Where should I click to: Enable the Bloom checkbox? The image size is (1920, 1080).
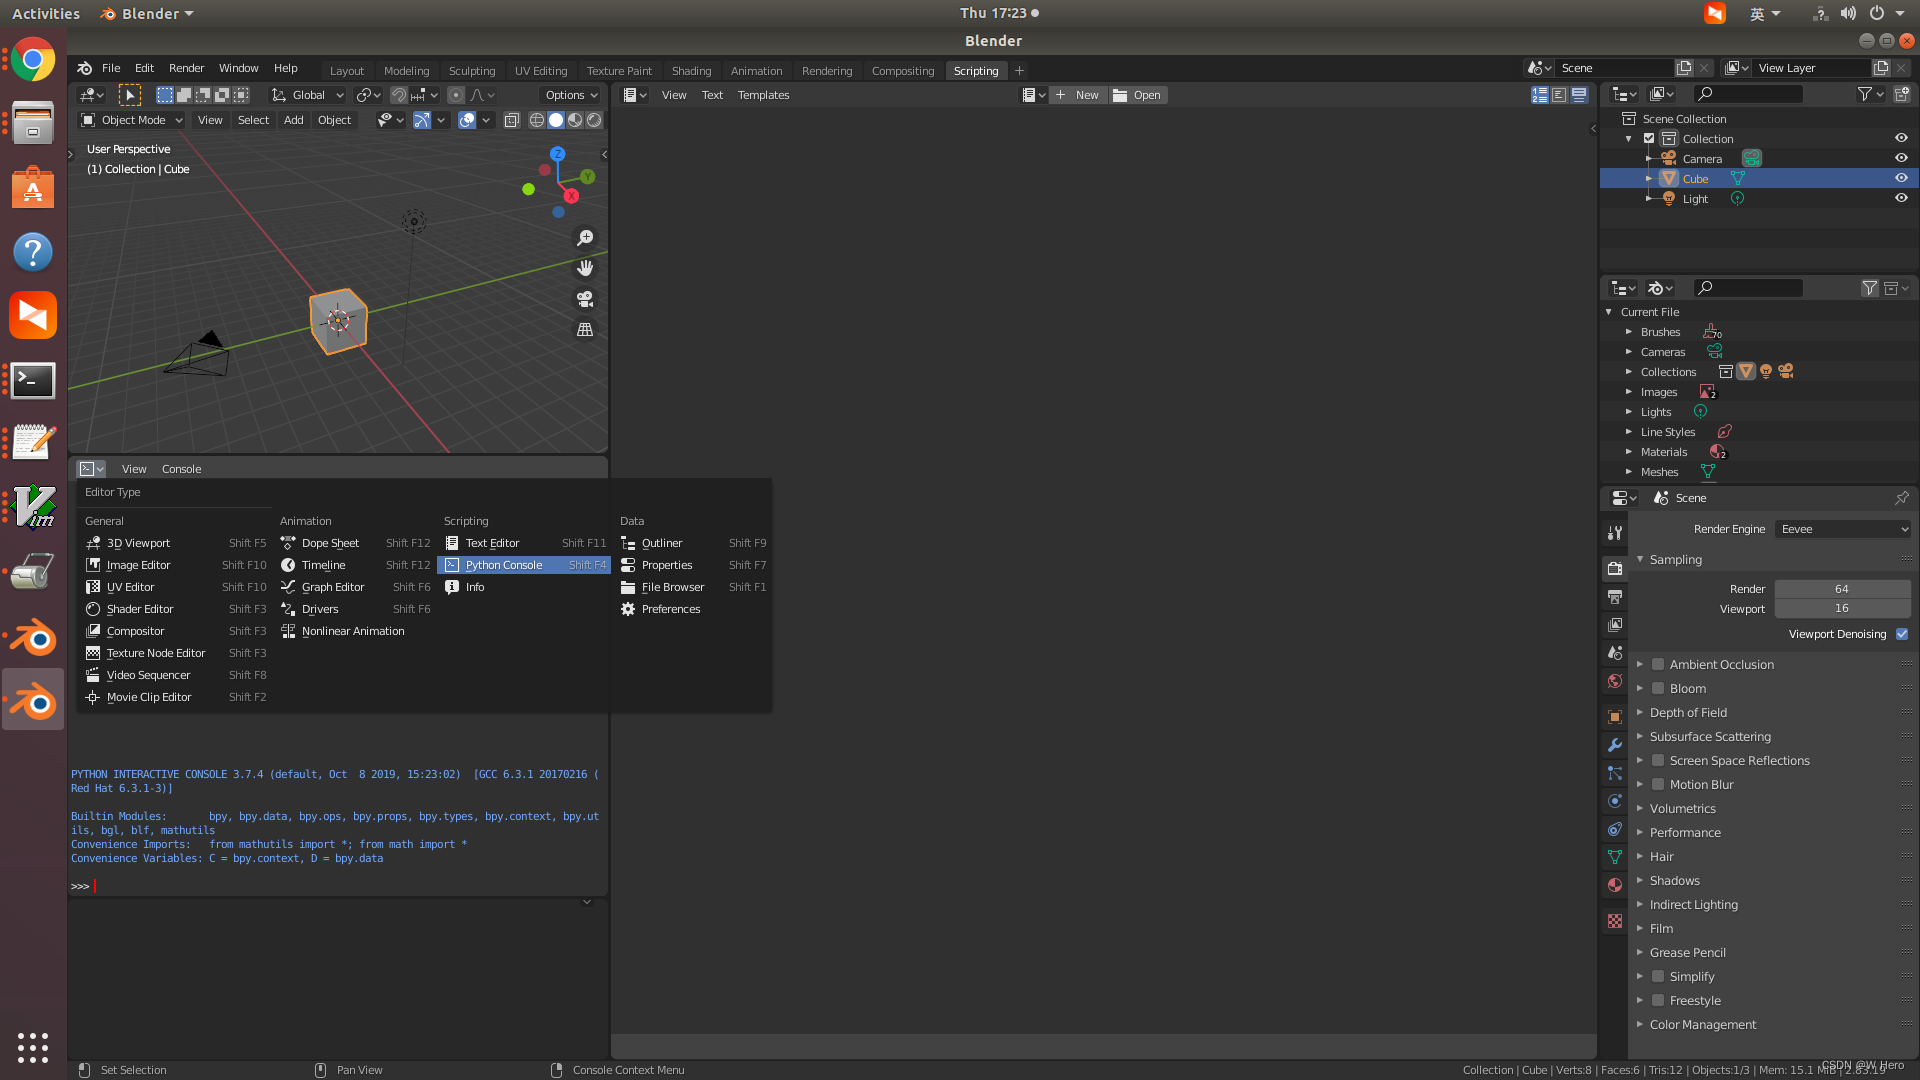(1658, 689)
